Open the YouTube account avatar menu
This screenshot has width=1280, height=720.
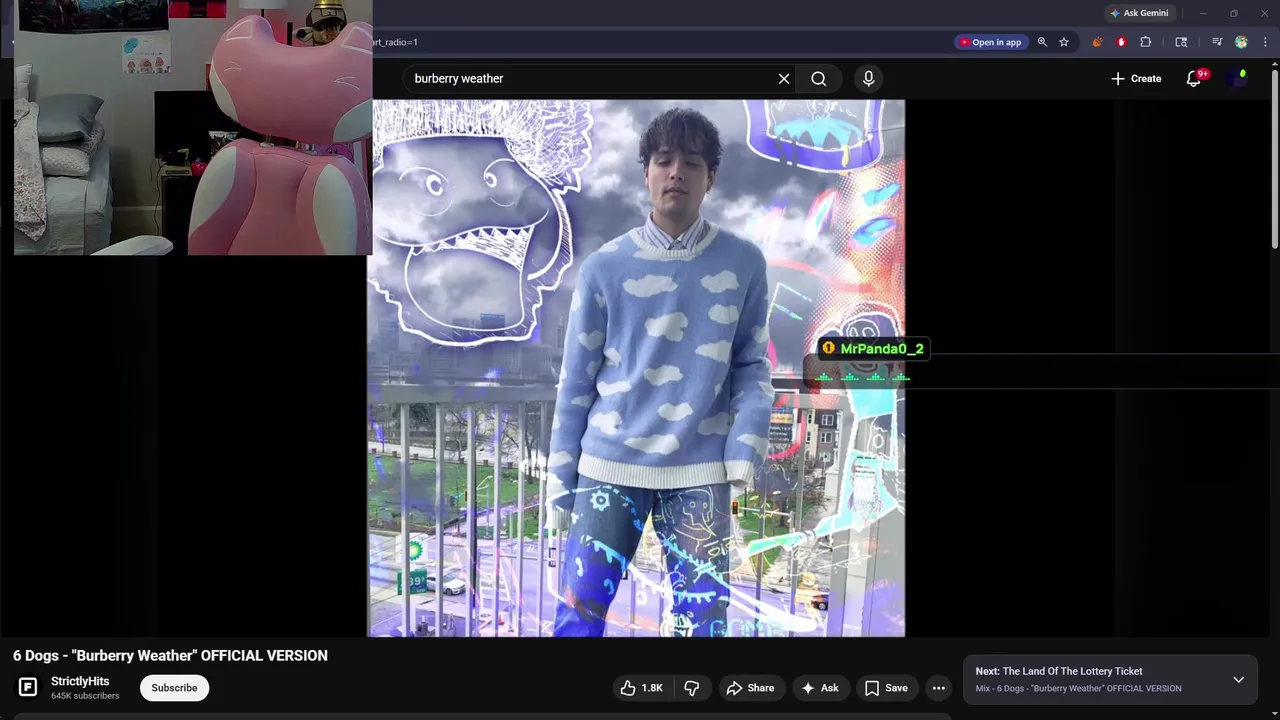click(1238, 78)
